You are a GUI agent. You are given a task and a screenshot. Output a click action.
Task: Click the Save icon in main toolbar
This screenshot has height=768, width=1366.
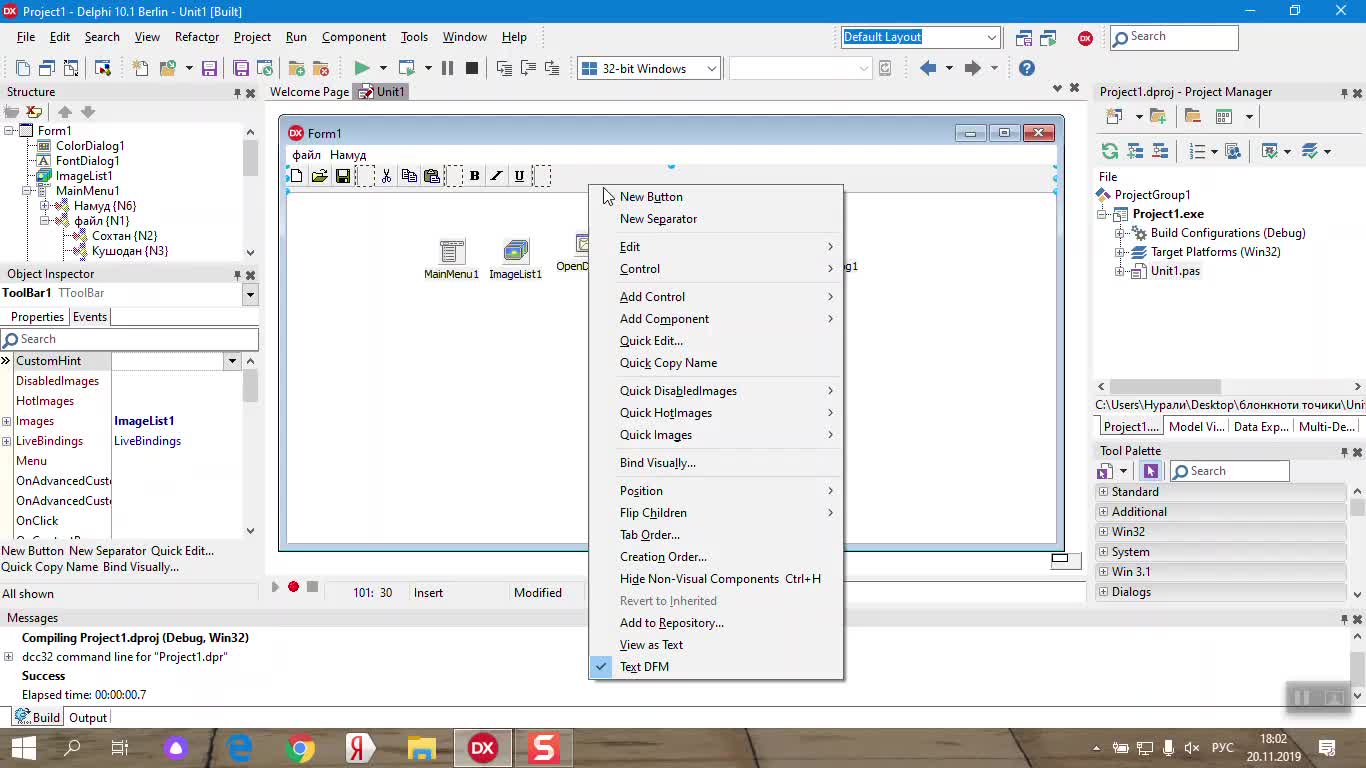click(209, 68)
